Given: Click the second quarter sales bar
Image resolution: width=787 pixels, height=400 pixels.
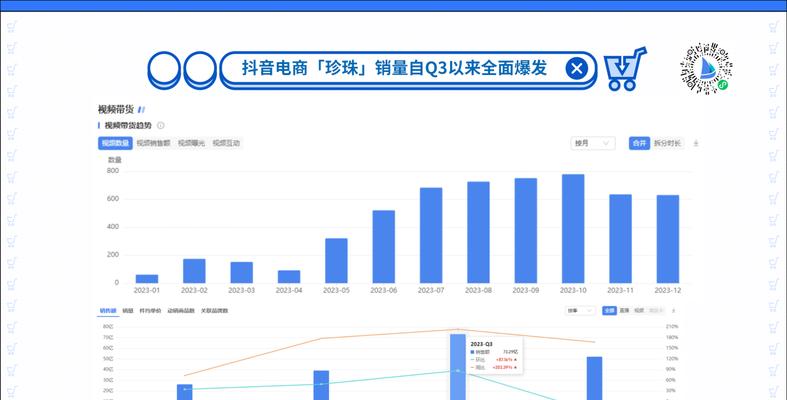Looking at the screenshot, I should click(x=321, y=385).
